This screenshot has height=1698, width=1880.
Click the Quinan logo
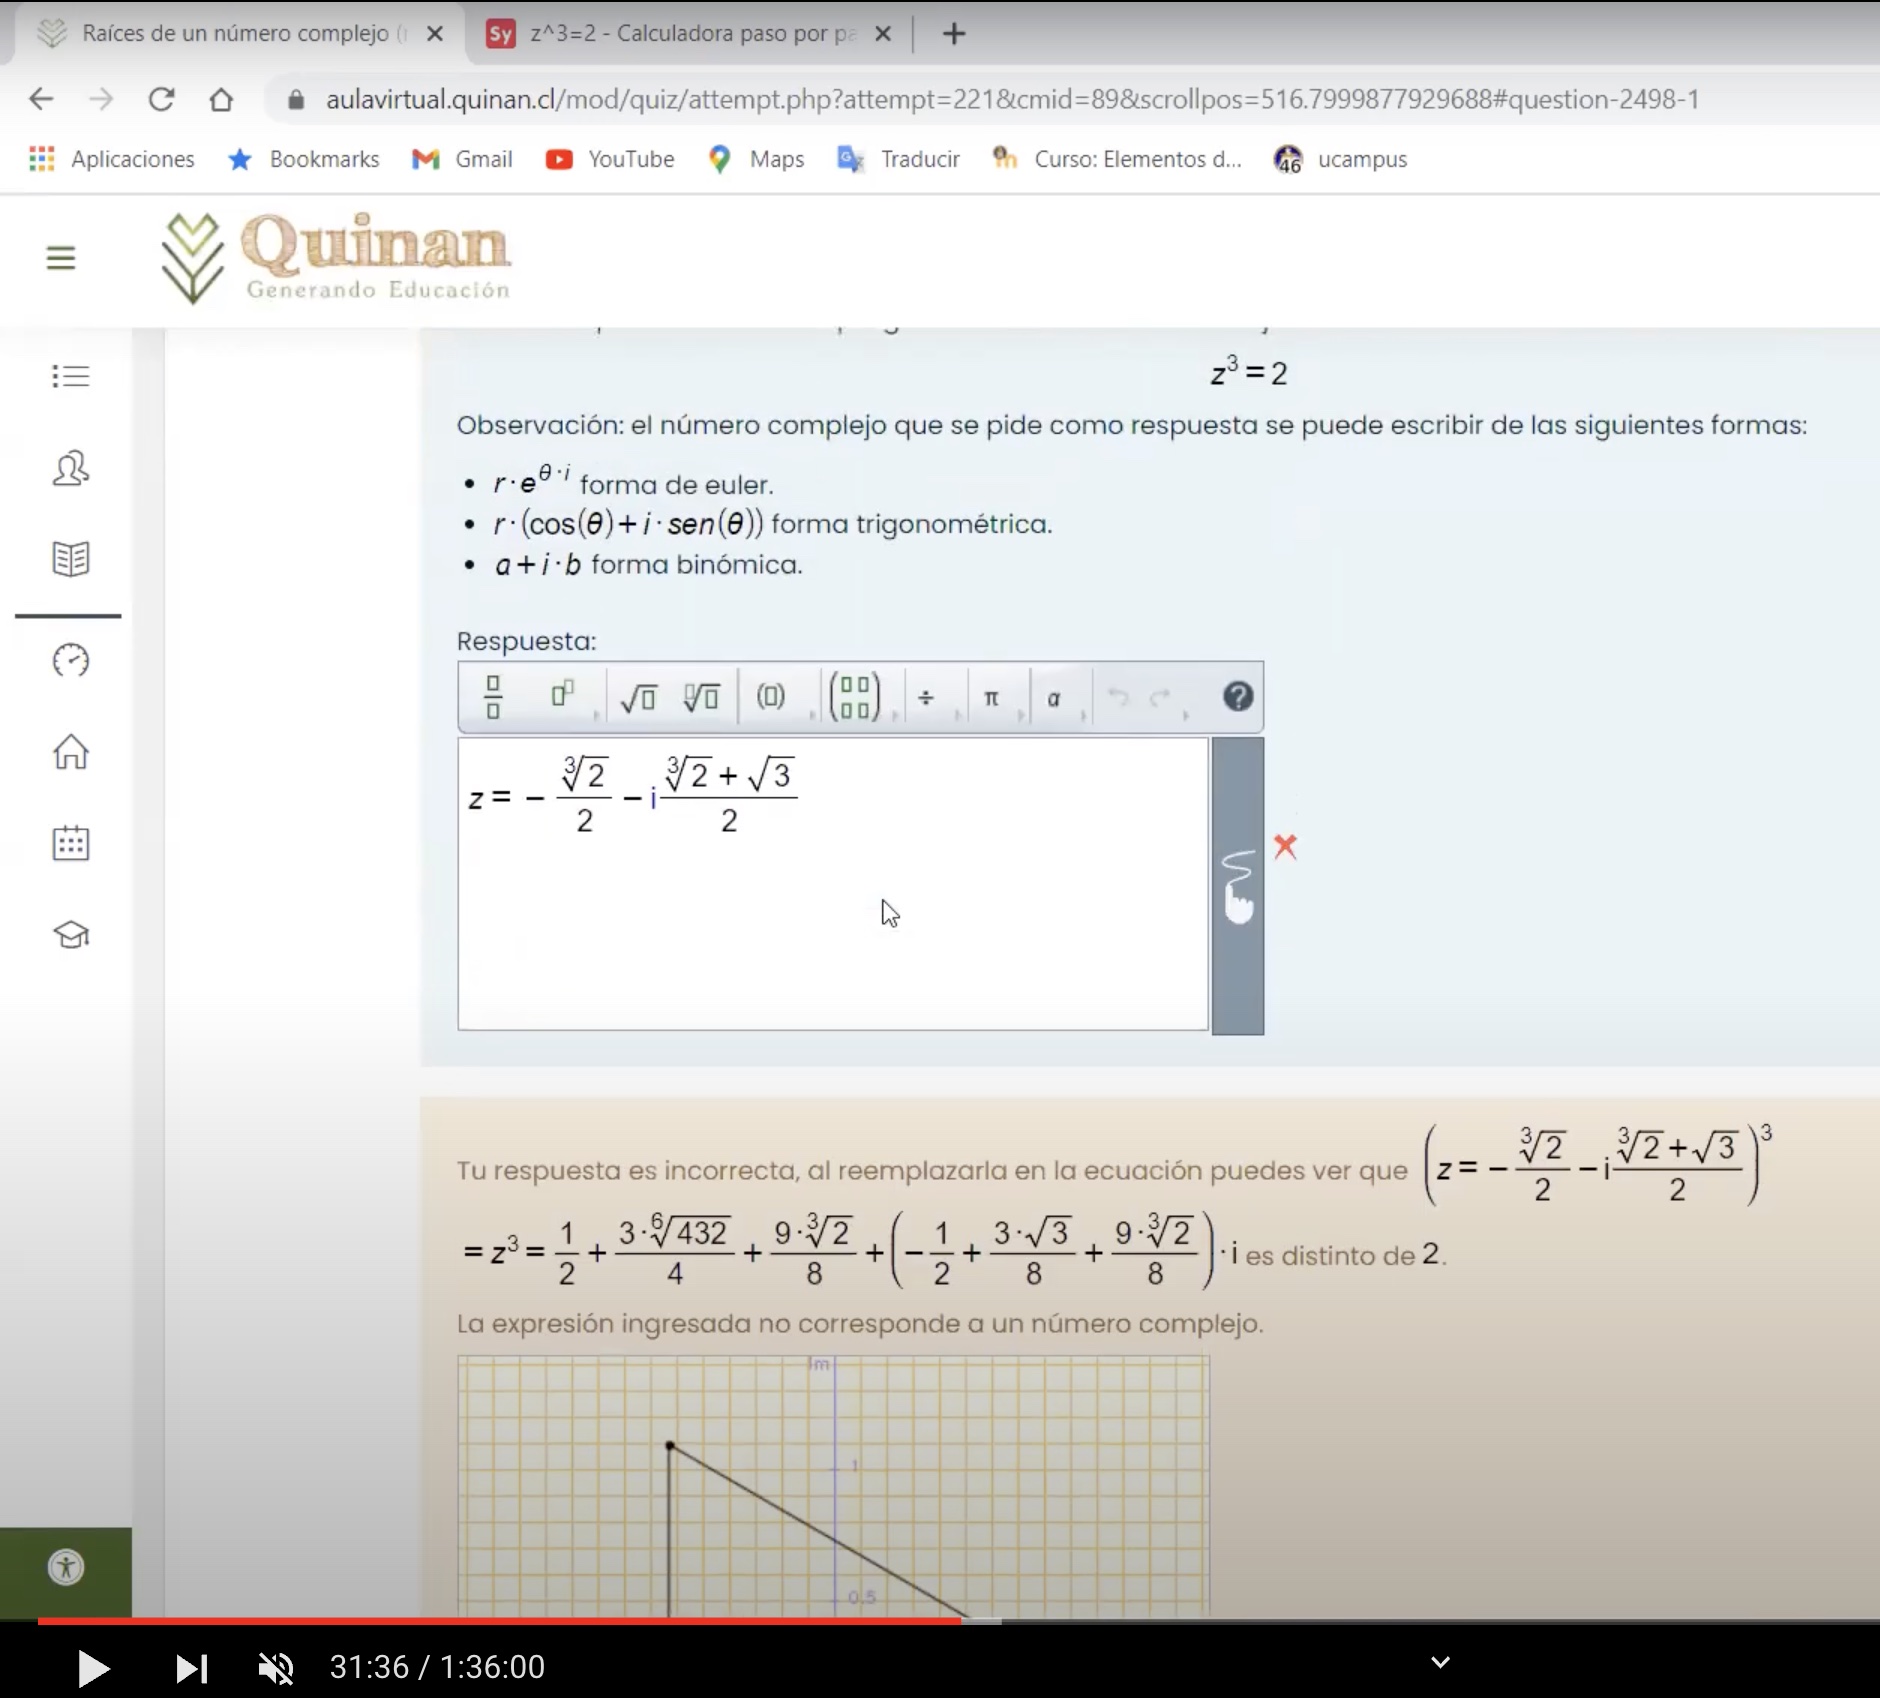336,258
